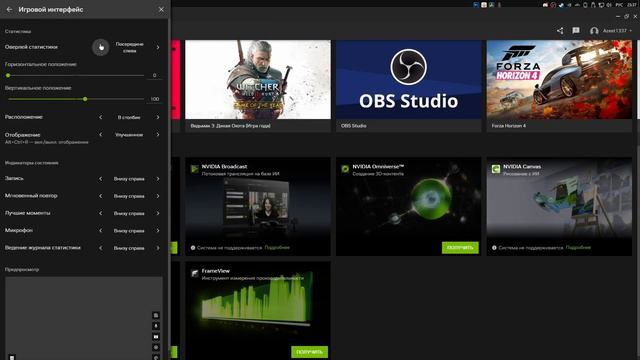Move Запись indicator to next corner
Image resolution: width=640 pixels, height=360 pixels.
coord(158,179)
